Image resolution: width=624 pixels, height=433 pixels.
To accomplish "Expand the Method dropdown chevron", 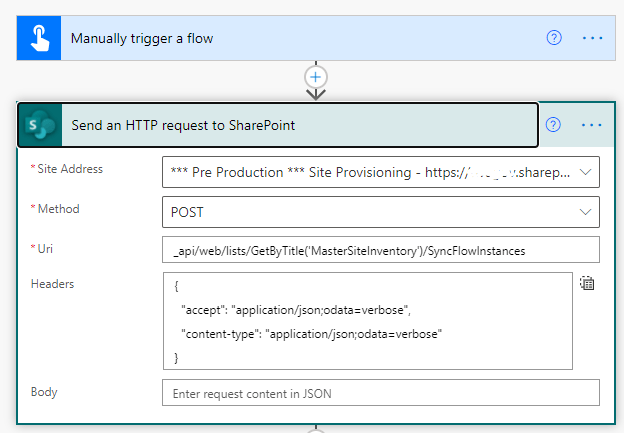I will coord(585,211).
